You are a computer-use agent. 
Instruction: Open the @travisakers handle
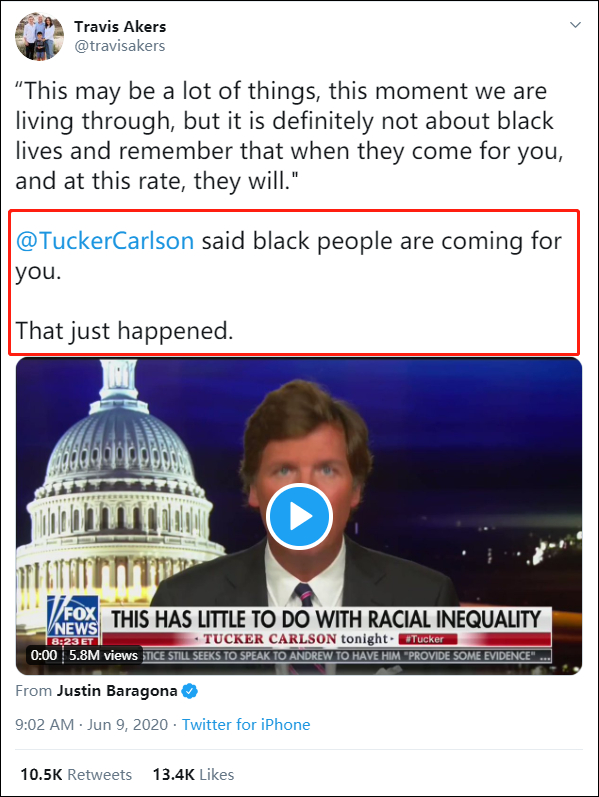(x=119, y=46)
